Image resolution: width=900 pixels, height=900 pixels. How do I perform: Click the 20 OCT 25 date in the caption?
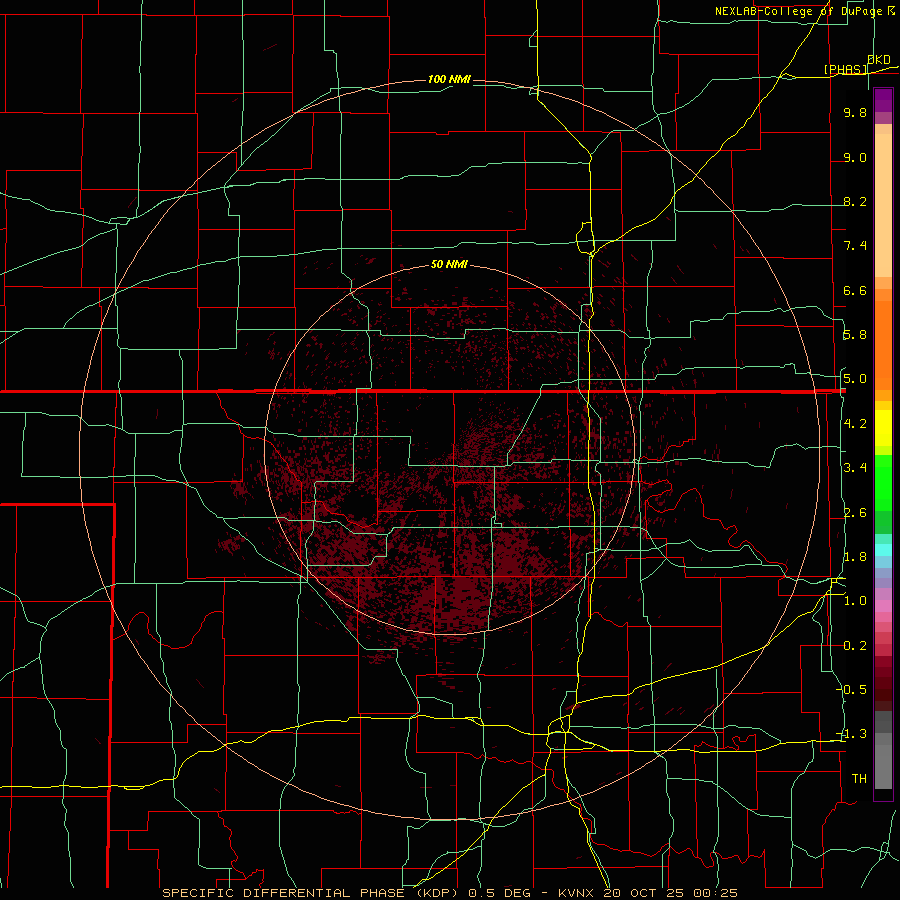pos(645,893)
